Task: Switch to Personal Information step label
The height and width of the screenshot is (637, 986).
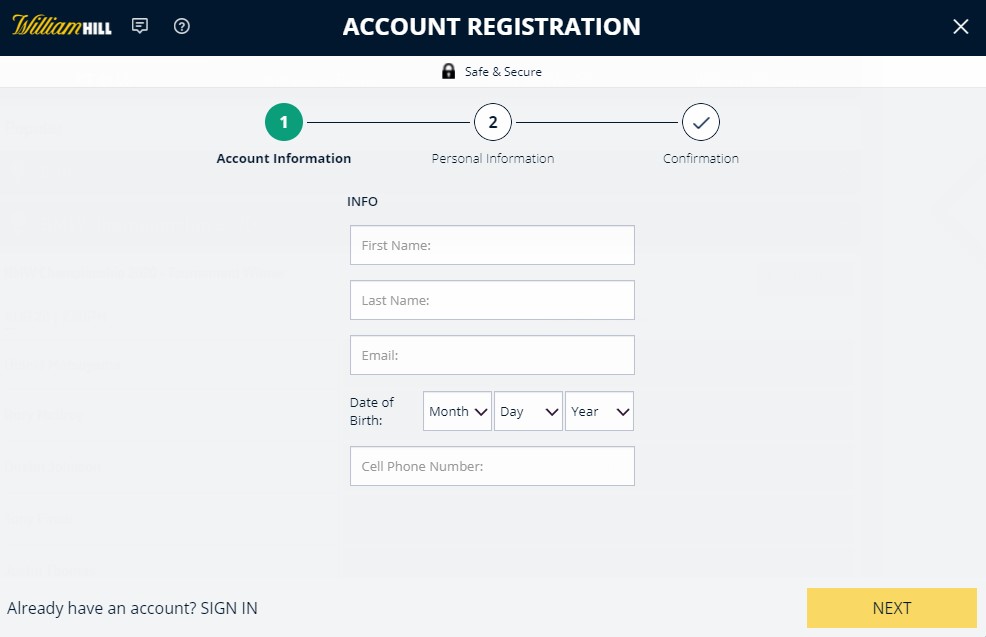Action: pos(492,158)
